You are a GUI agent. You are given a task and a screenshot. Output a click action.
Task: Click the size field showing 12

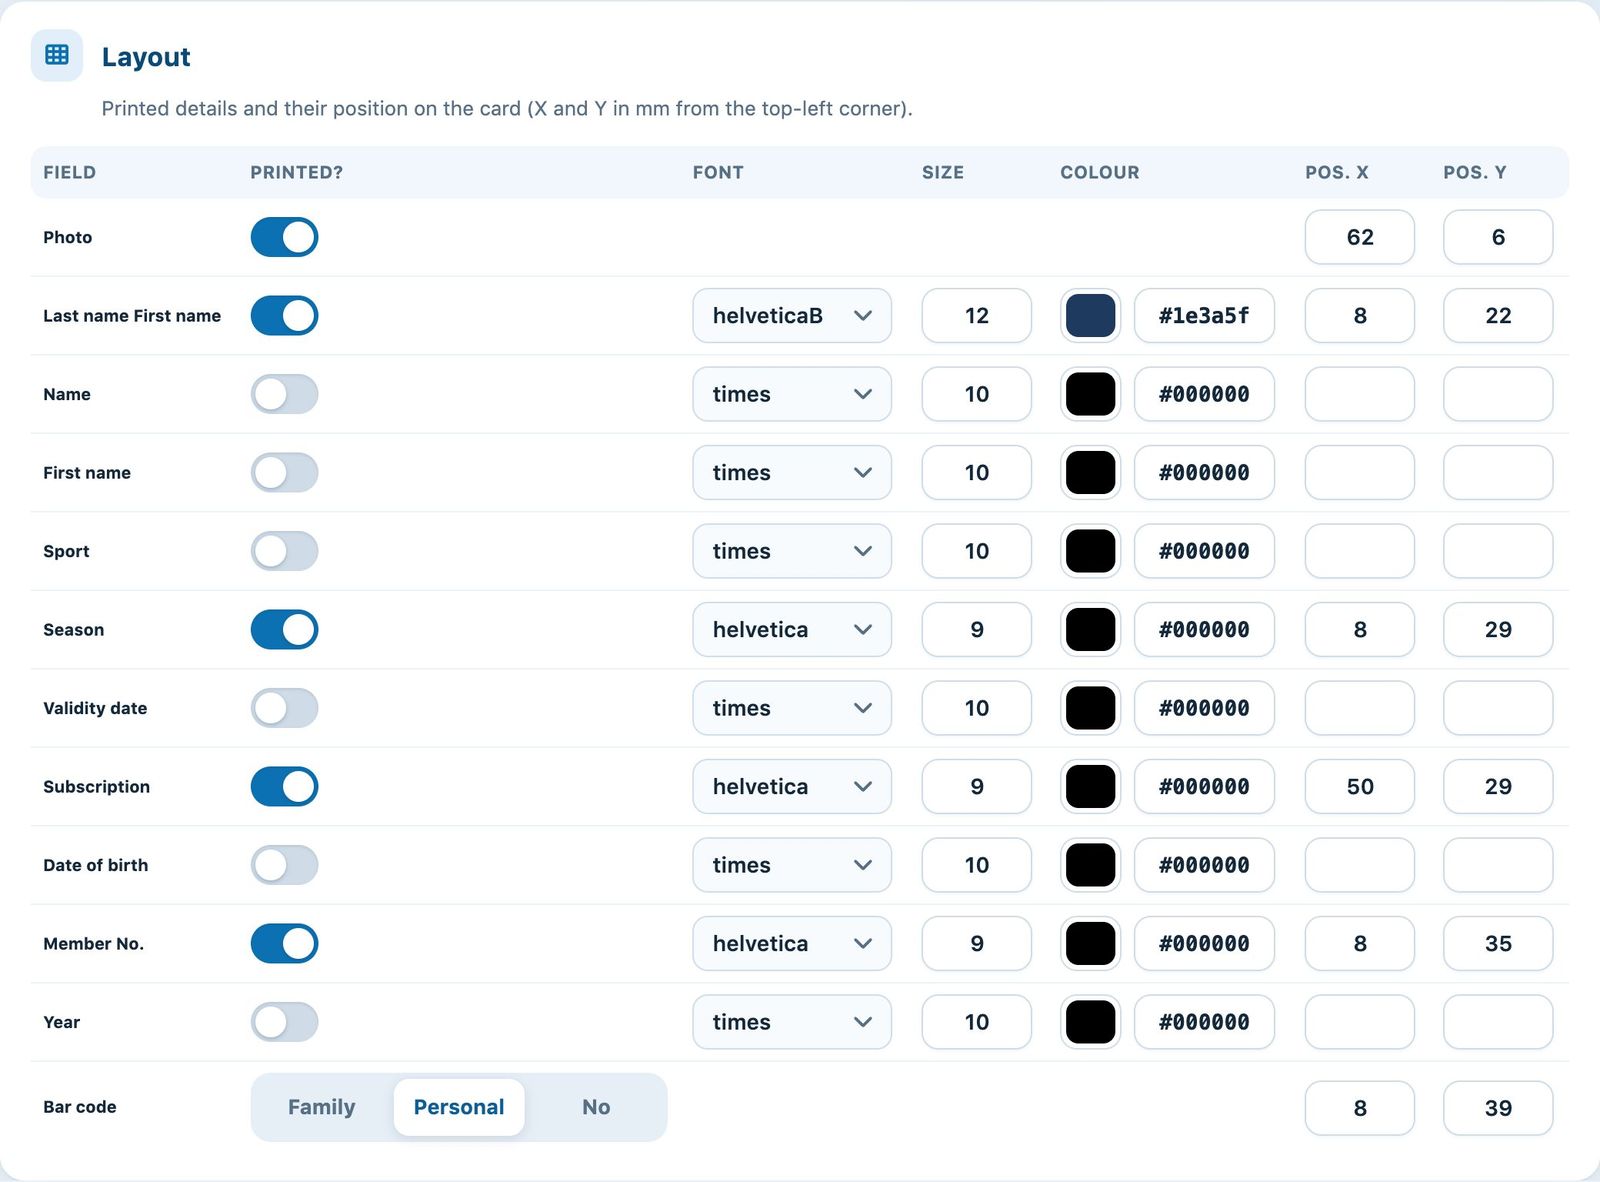977,316
